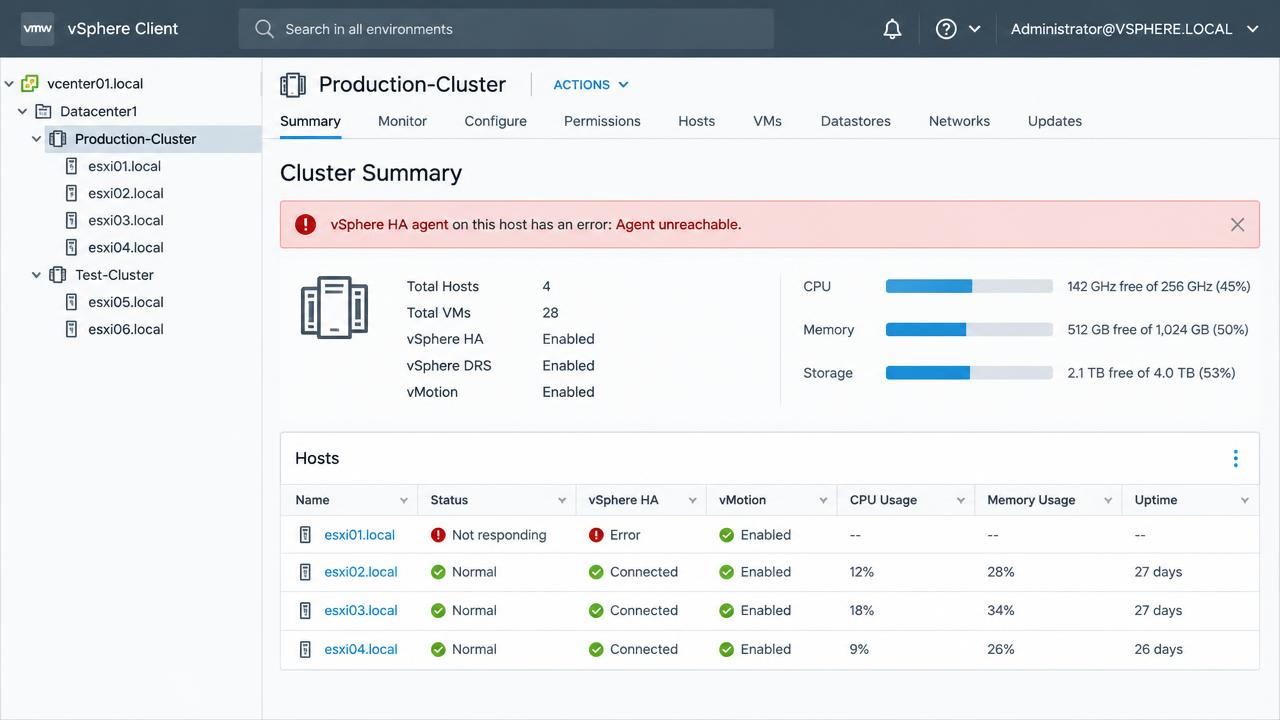The width and height of the screenshot is (1280, 720).
Task: Open the CPU Usage column filter arrow
Action: point(960,500)
